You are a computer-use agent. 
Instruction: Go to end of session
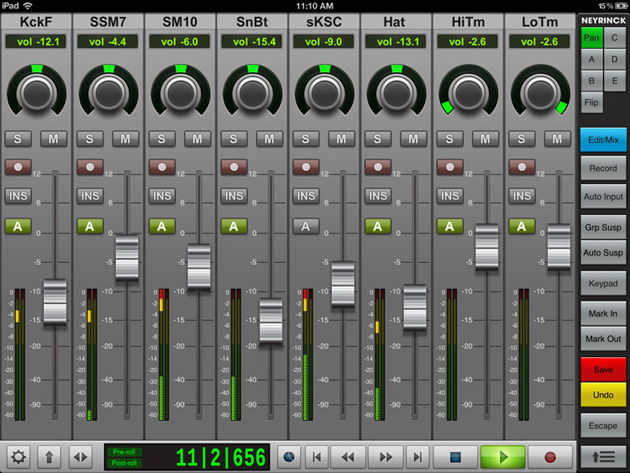click(417, 457)
